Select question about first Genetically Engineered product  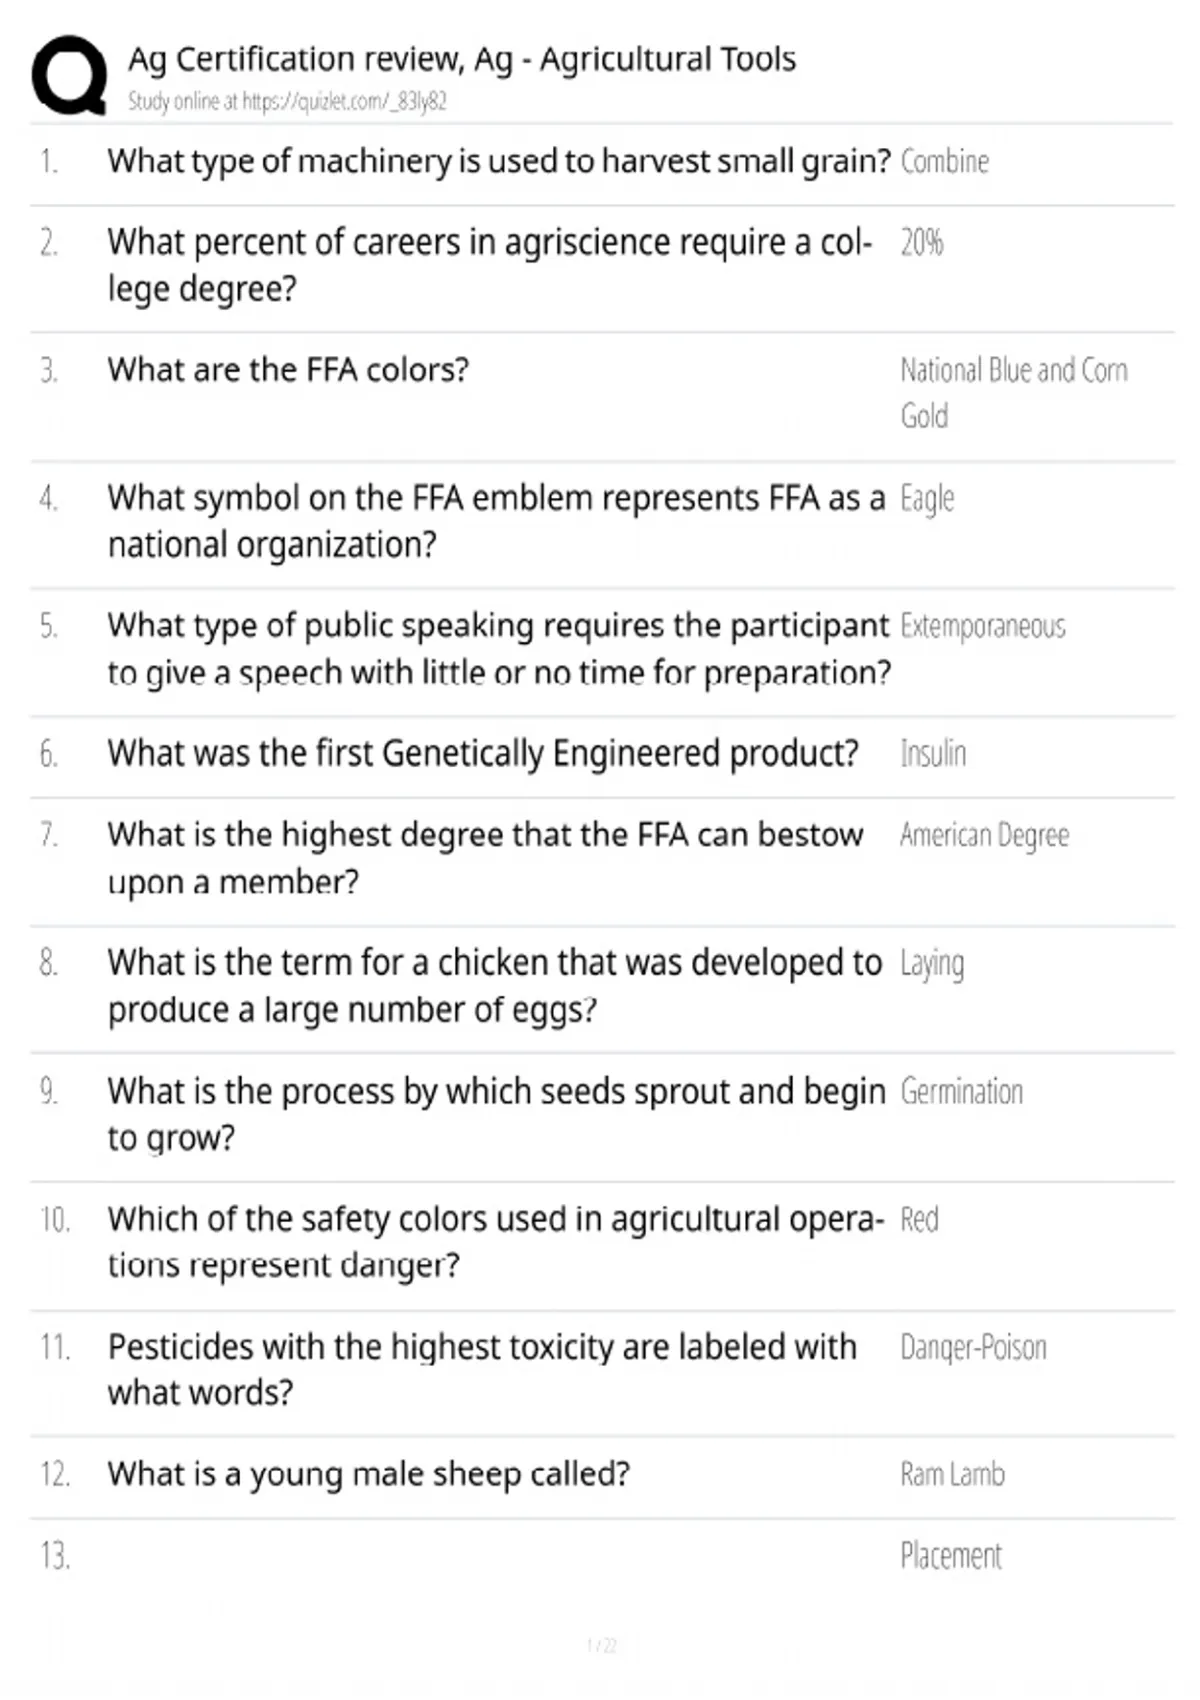pos(483,753)
